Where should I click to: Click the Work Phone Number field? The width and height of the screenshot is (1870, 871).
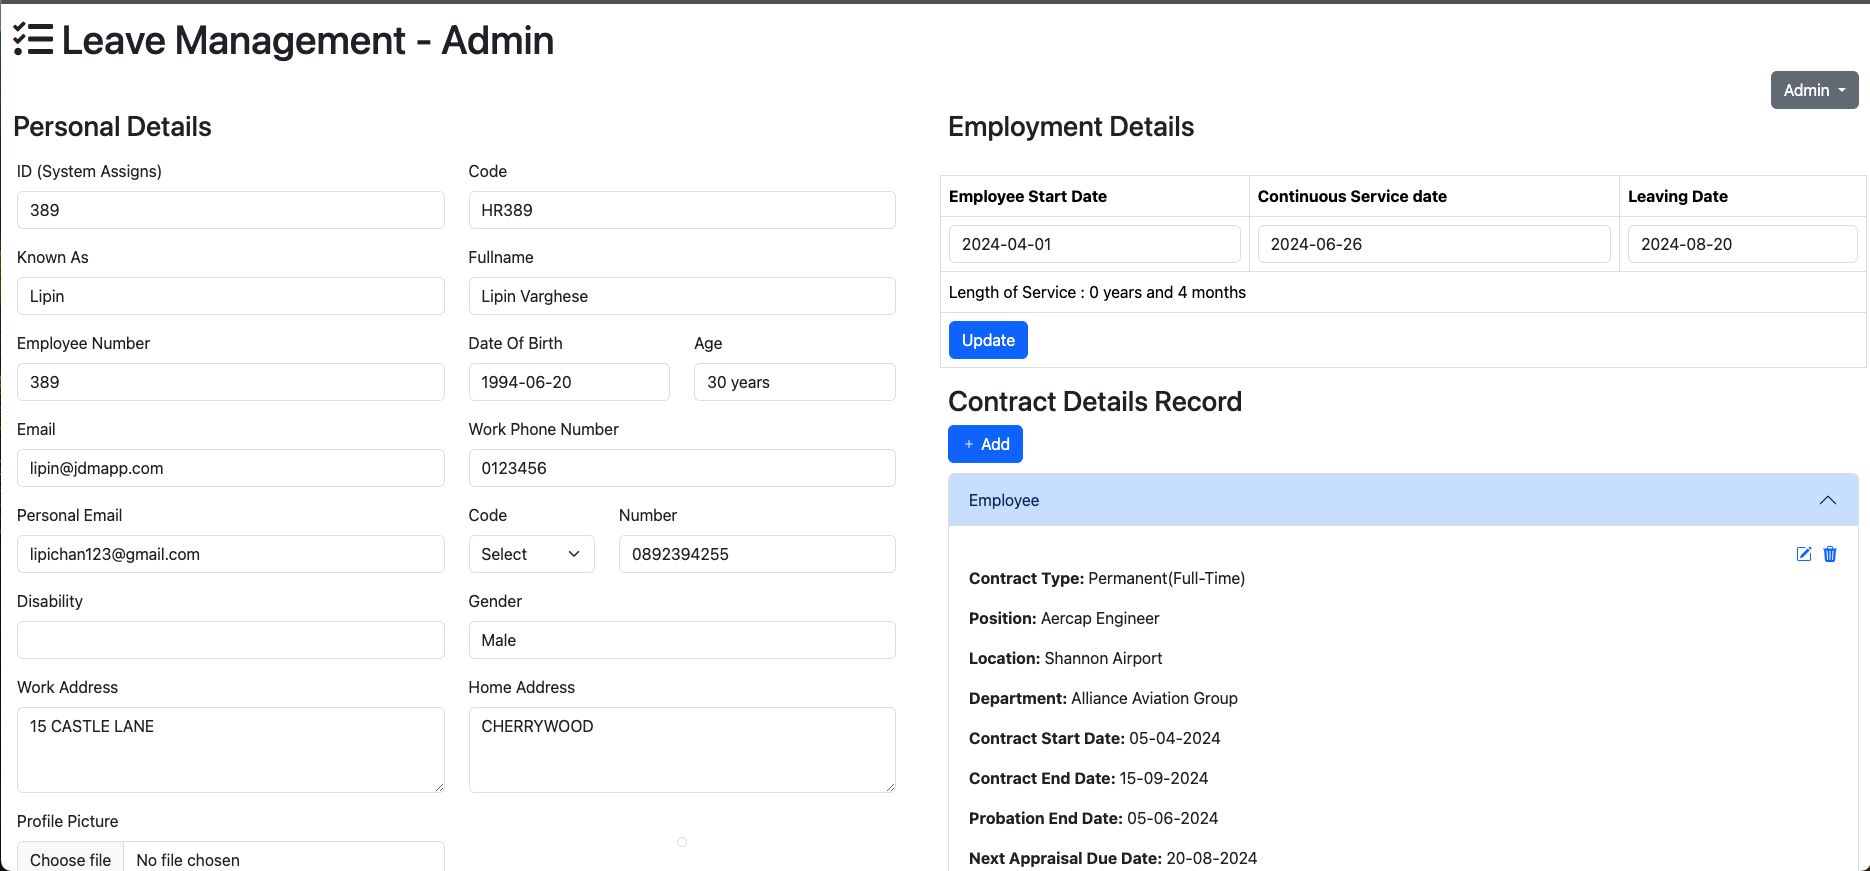pyautogui.click(x=681, y=468)
